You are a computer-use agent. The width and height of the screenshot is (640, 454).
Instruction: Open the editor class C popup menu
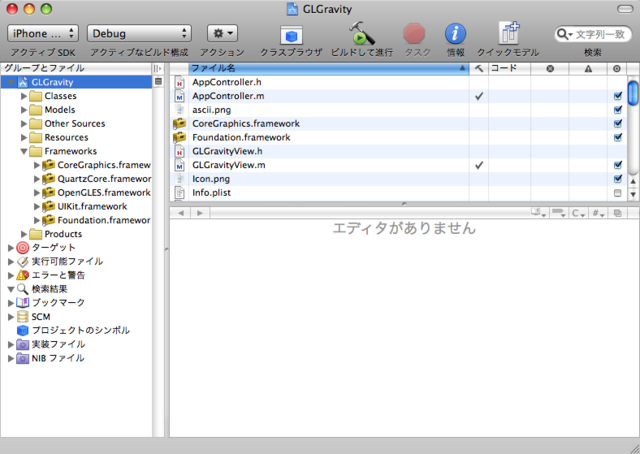point(578,213)
